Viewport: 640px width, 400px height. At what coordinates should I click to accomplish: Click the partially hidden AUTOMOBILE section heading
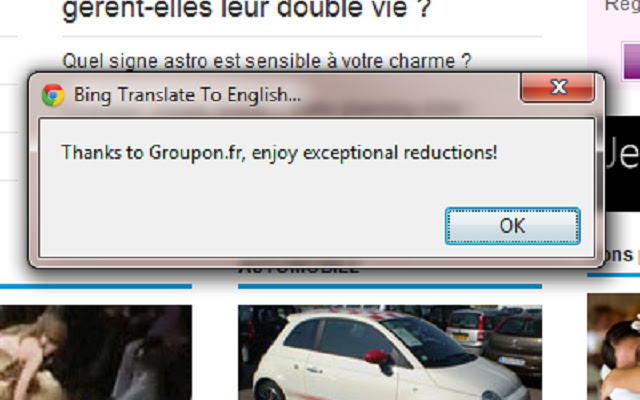(299, 270)
